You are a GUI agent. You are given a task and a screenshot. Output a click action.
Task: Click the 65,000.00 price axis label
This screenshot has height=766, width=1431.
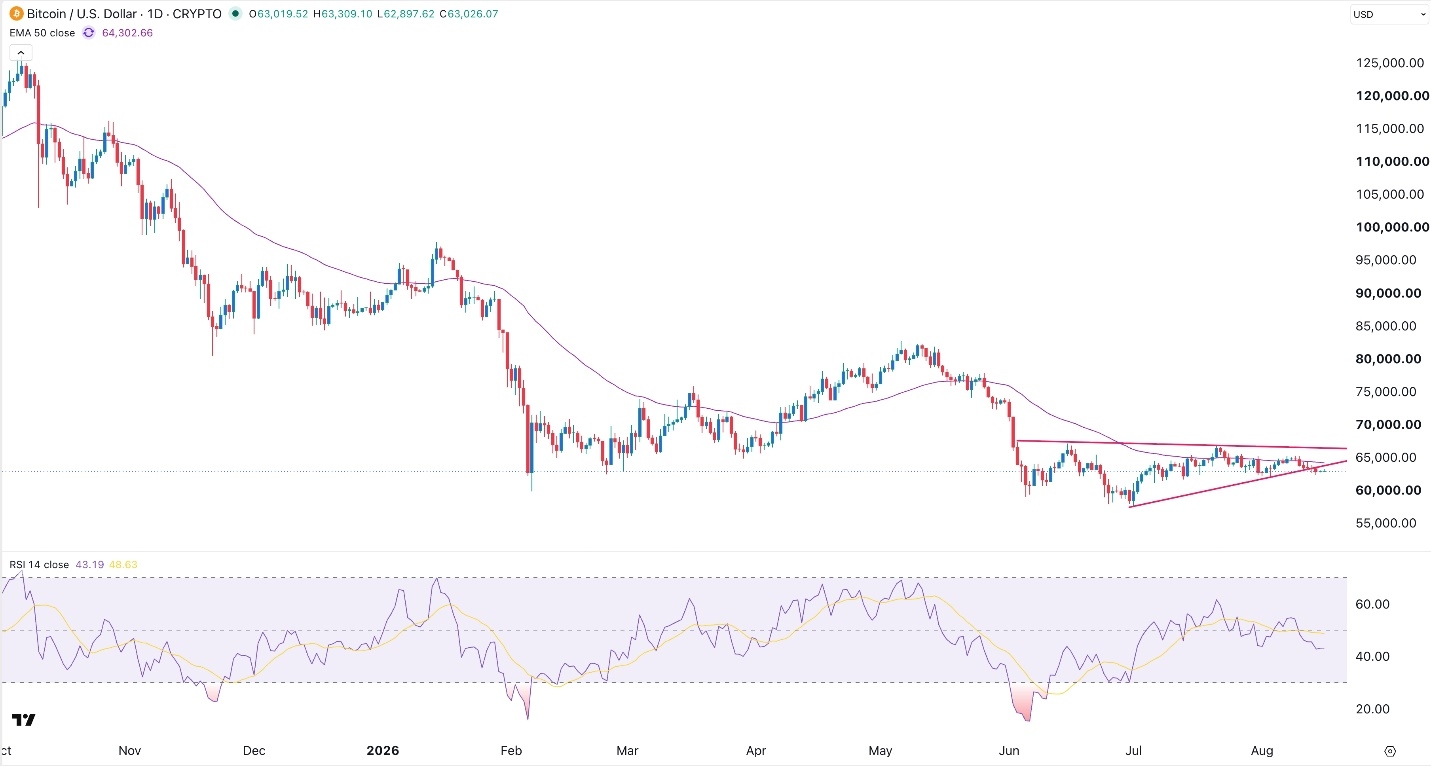(1388, 458)
